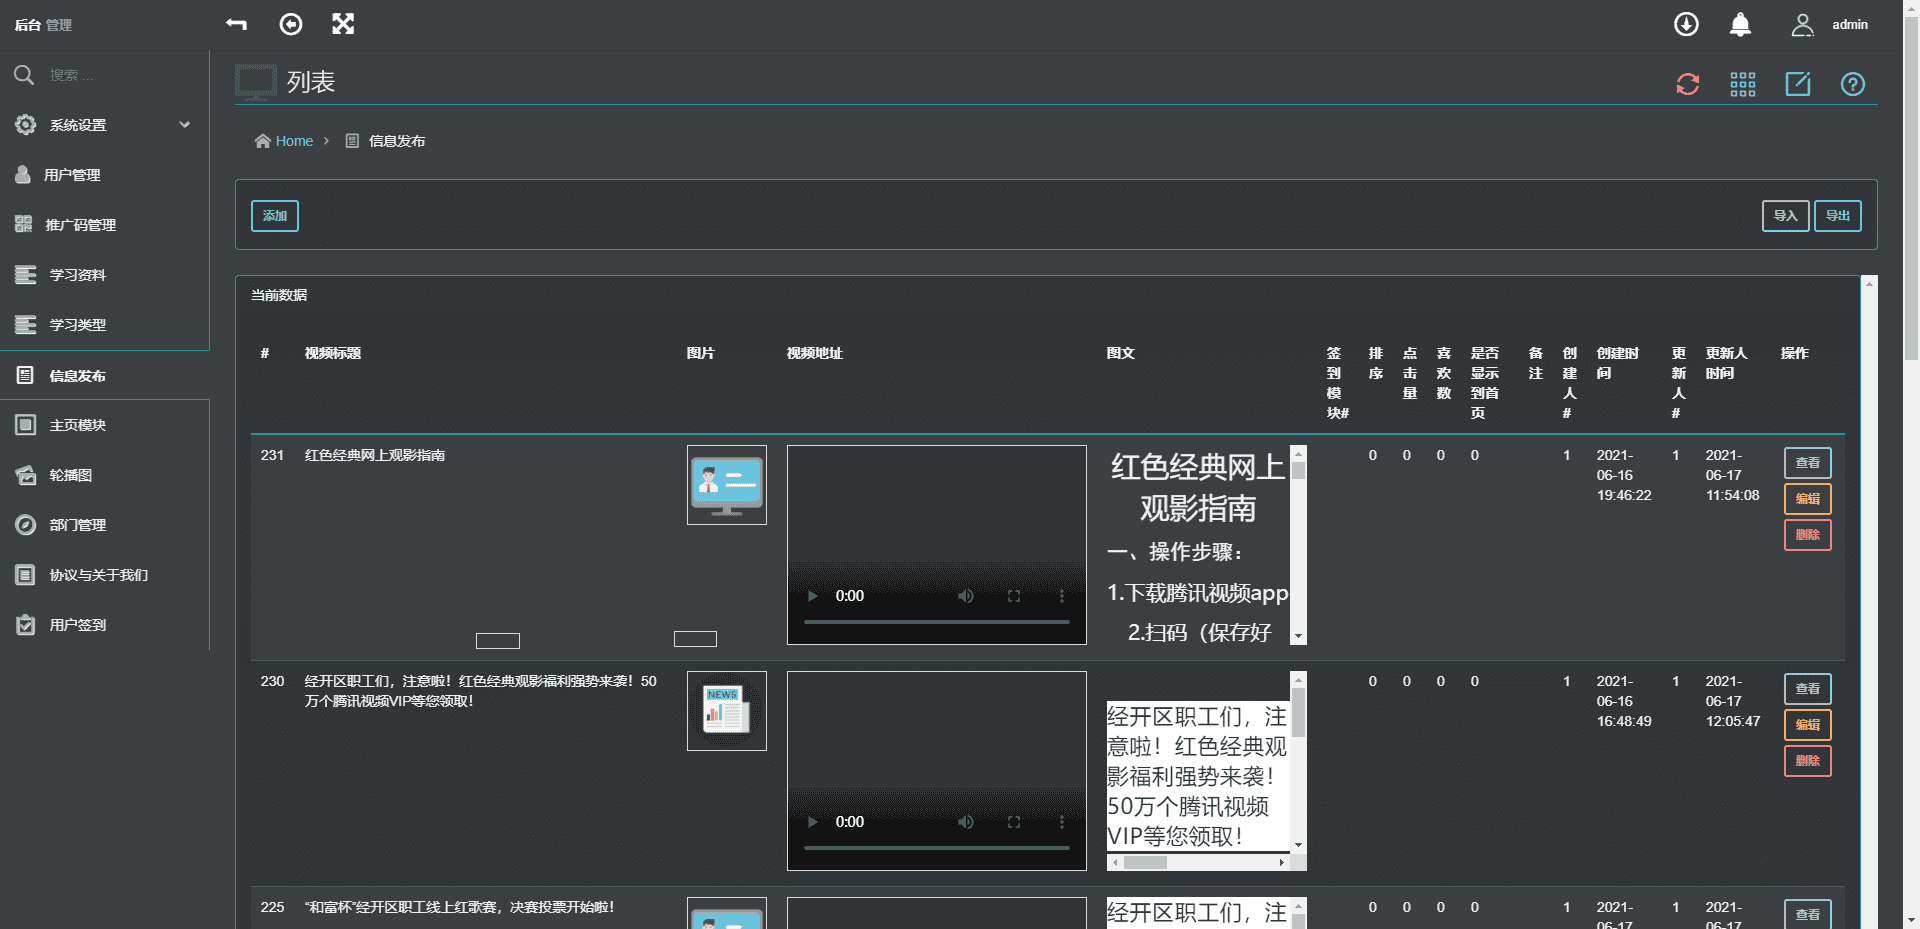
Task: Open the notification bell
Action: tap(1740, 25)
